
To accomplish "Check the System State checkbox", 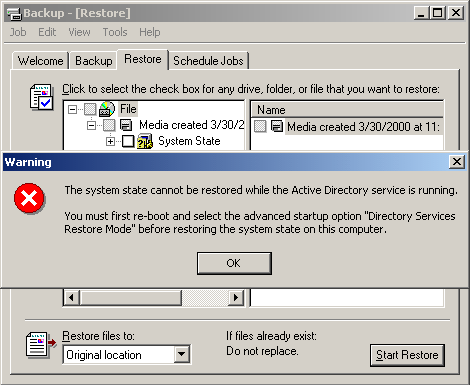I will pos(128,141).
